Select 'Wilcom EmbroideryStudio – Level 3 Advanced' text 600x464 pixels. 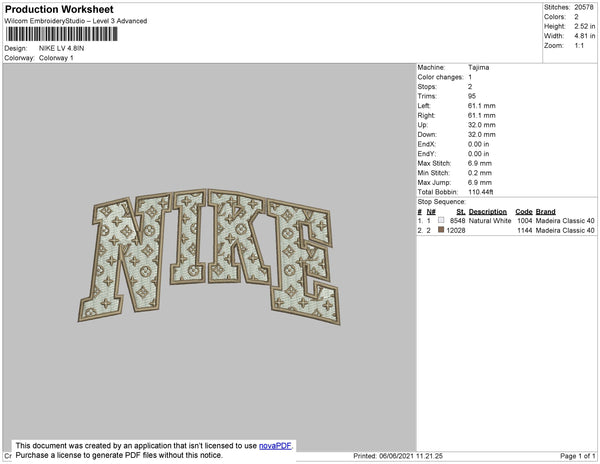(76, 21)
